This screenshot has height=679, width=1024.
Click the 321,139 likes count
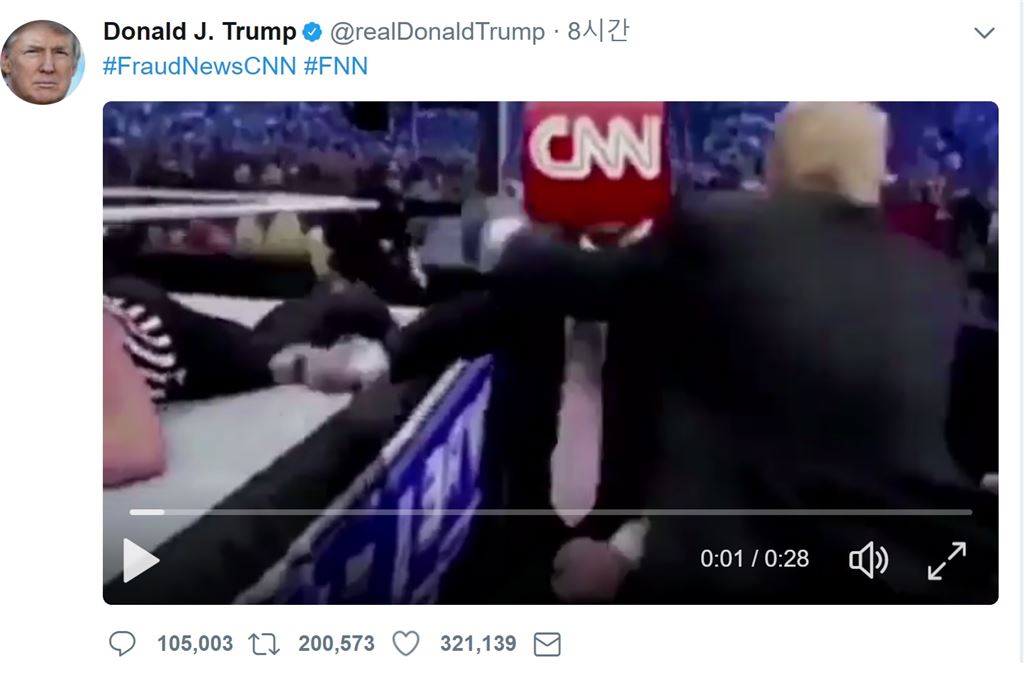pyautogui.click(x=478, y=644)
